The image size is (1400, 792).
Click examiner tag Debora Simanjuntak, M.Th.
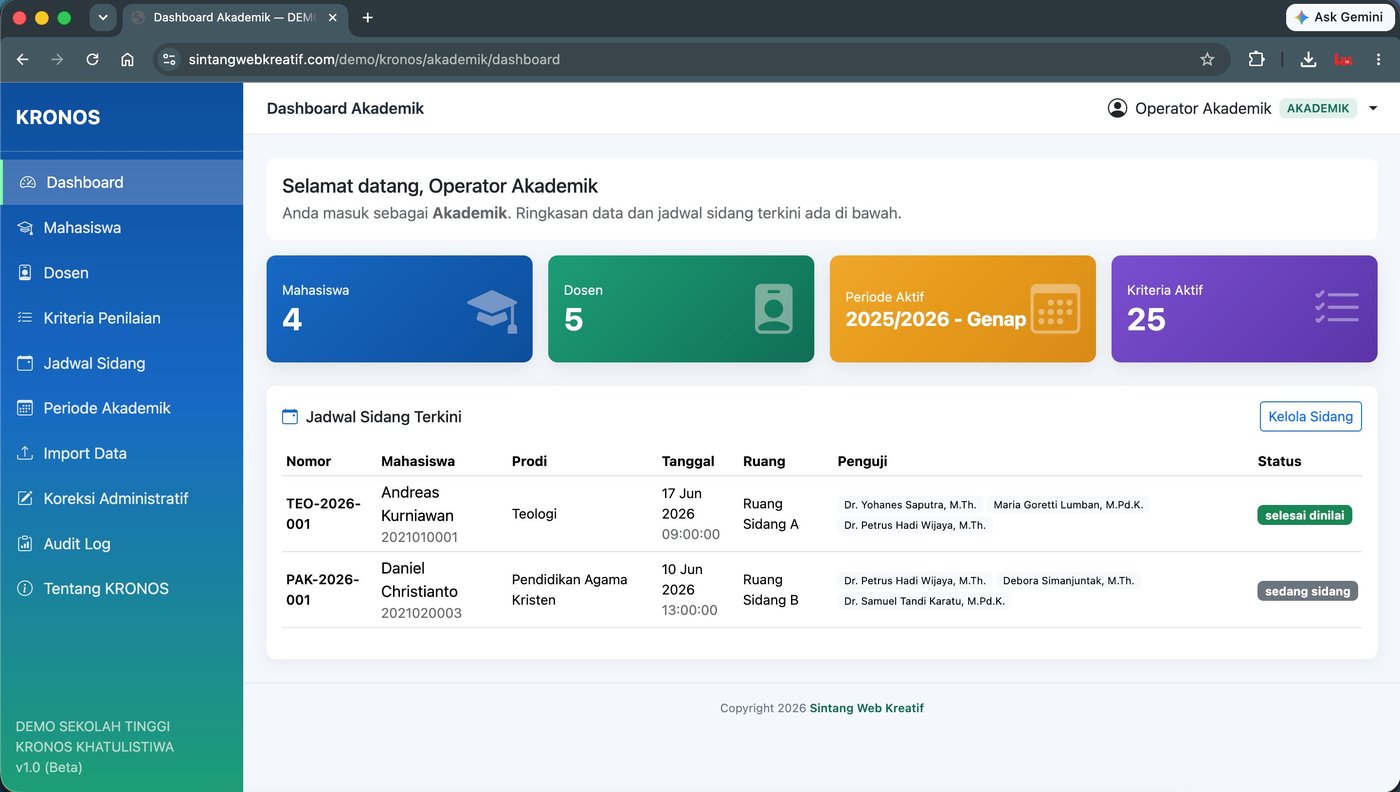pyautogui.click(x=1068, y=581)
